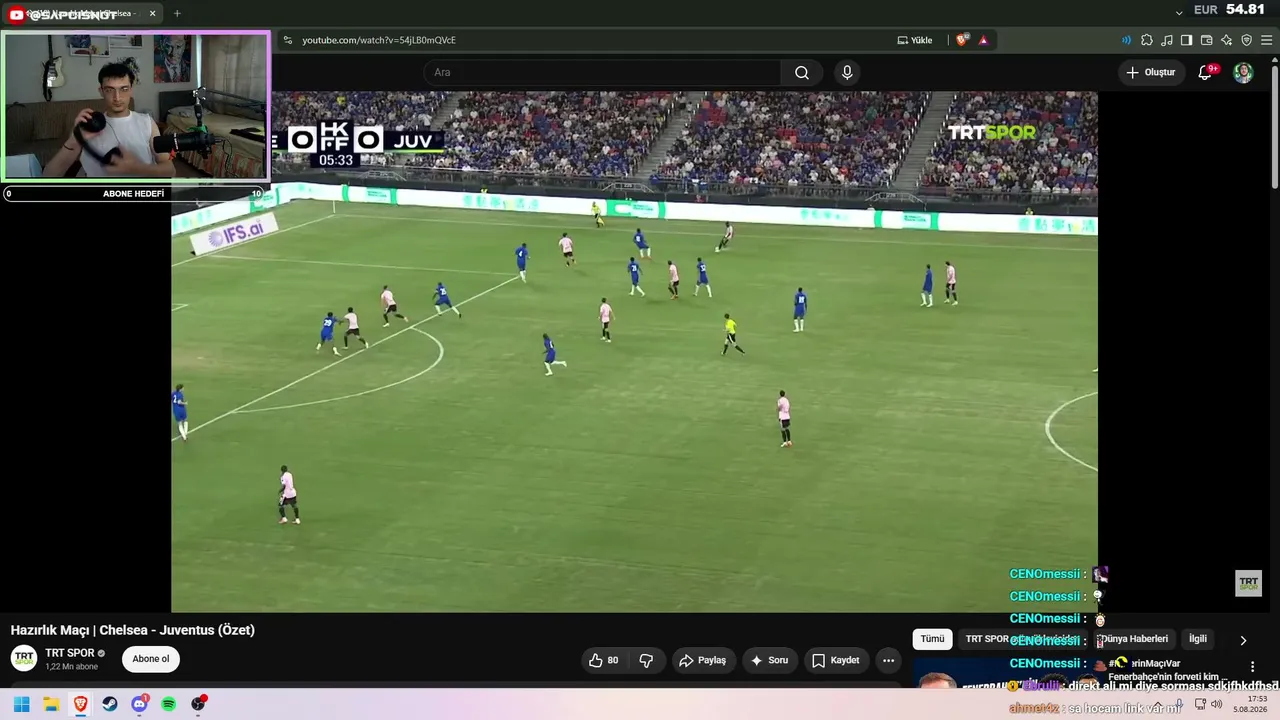Click the TRT SPOR channel avatar
Image resolution: width=1280 pixels, height=720 pixels.
coord(24,658)
